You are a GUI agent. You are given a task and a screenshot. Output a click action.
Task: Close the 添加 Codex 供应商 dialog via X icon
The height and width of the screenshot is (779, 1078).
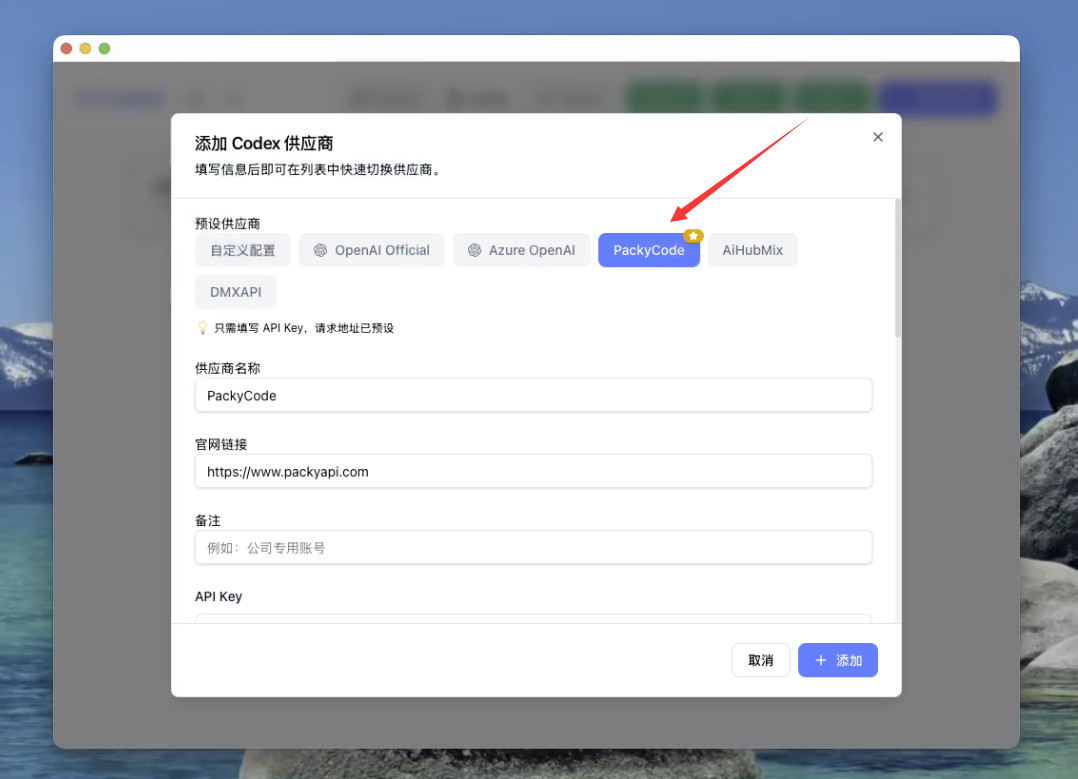[877, 137]
